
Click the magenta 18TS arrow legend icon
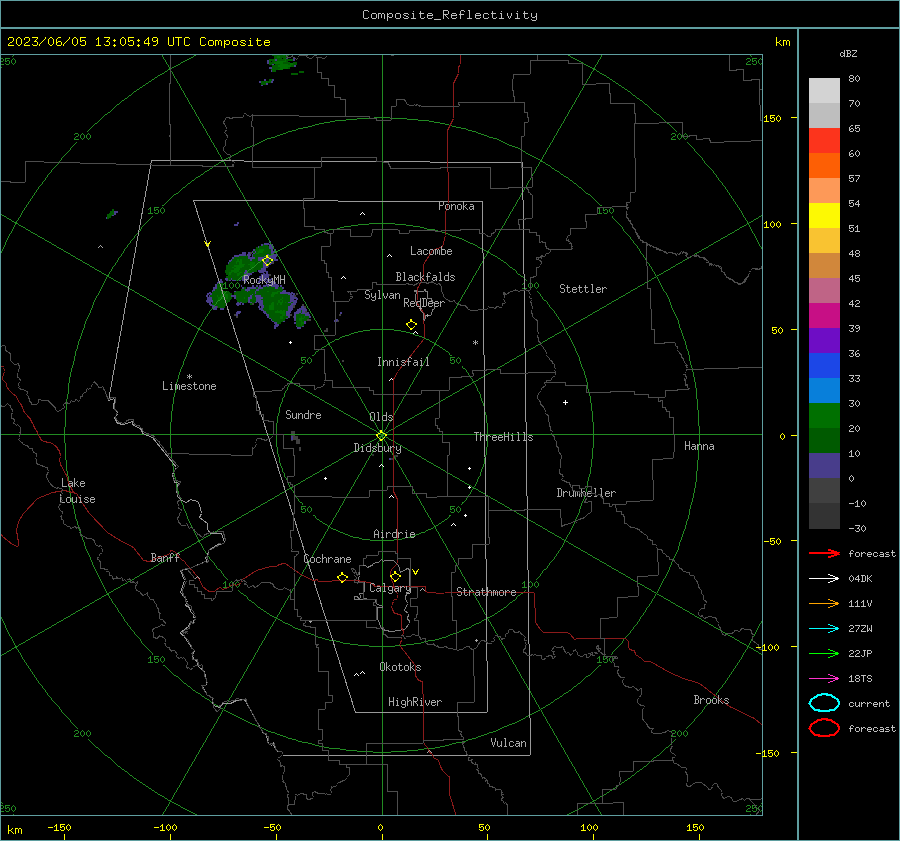click(x=824, y=679)
